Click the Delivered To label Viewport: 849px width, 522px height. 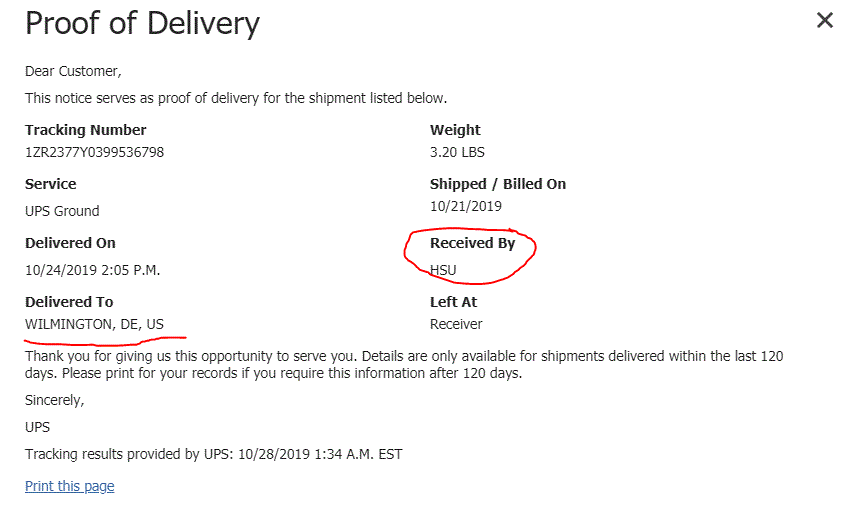tap(69, 302)
